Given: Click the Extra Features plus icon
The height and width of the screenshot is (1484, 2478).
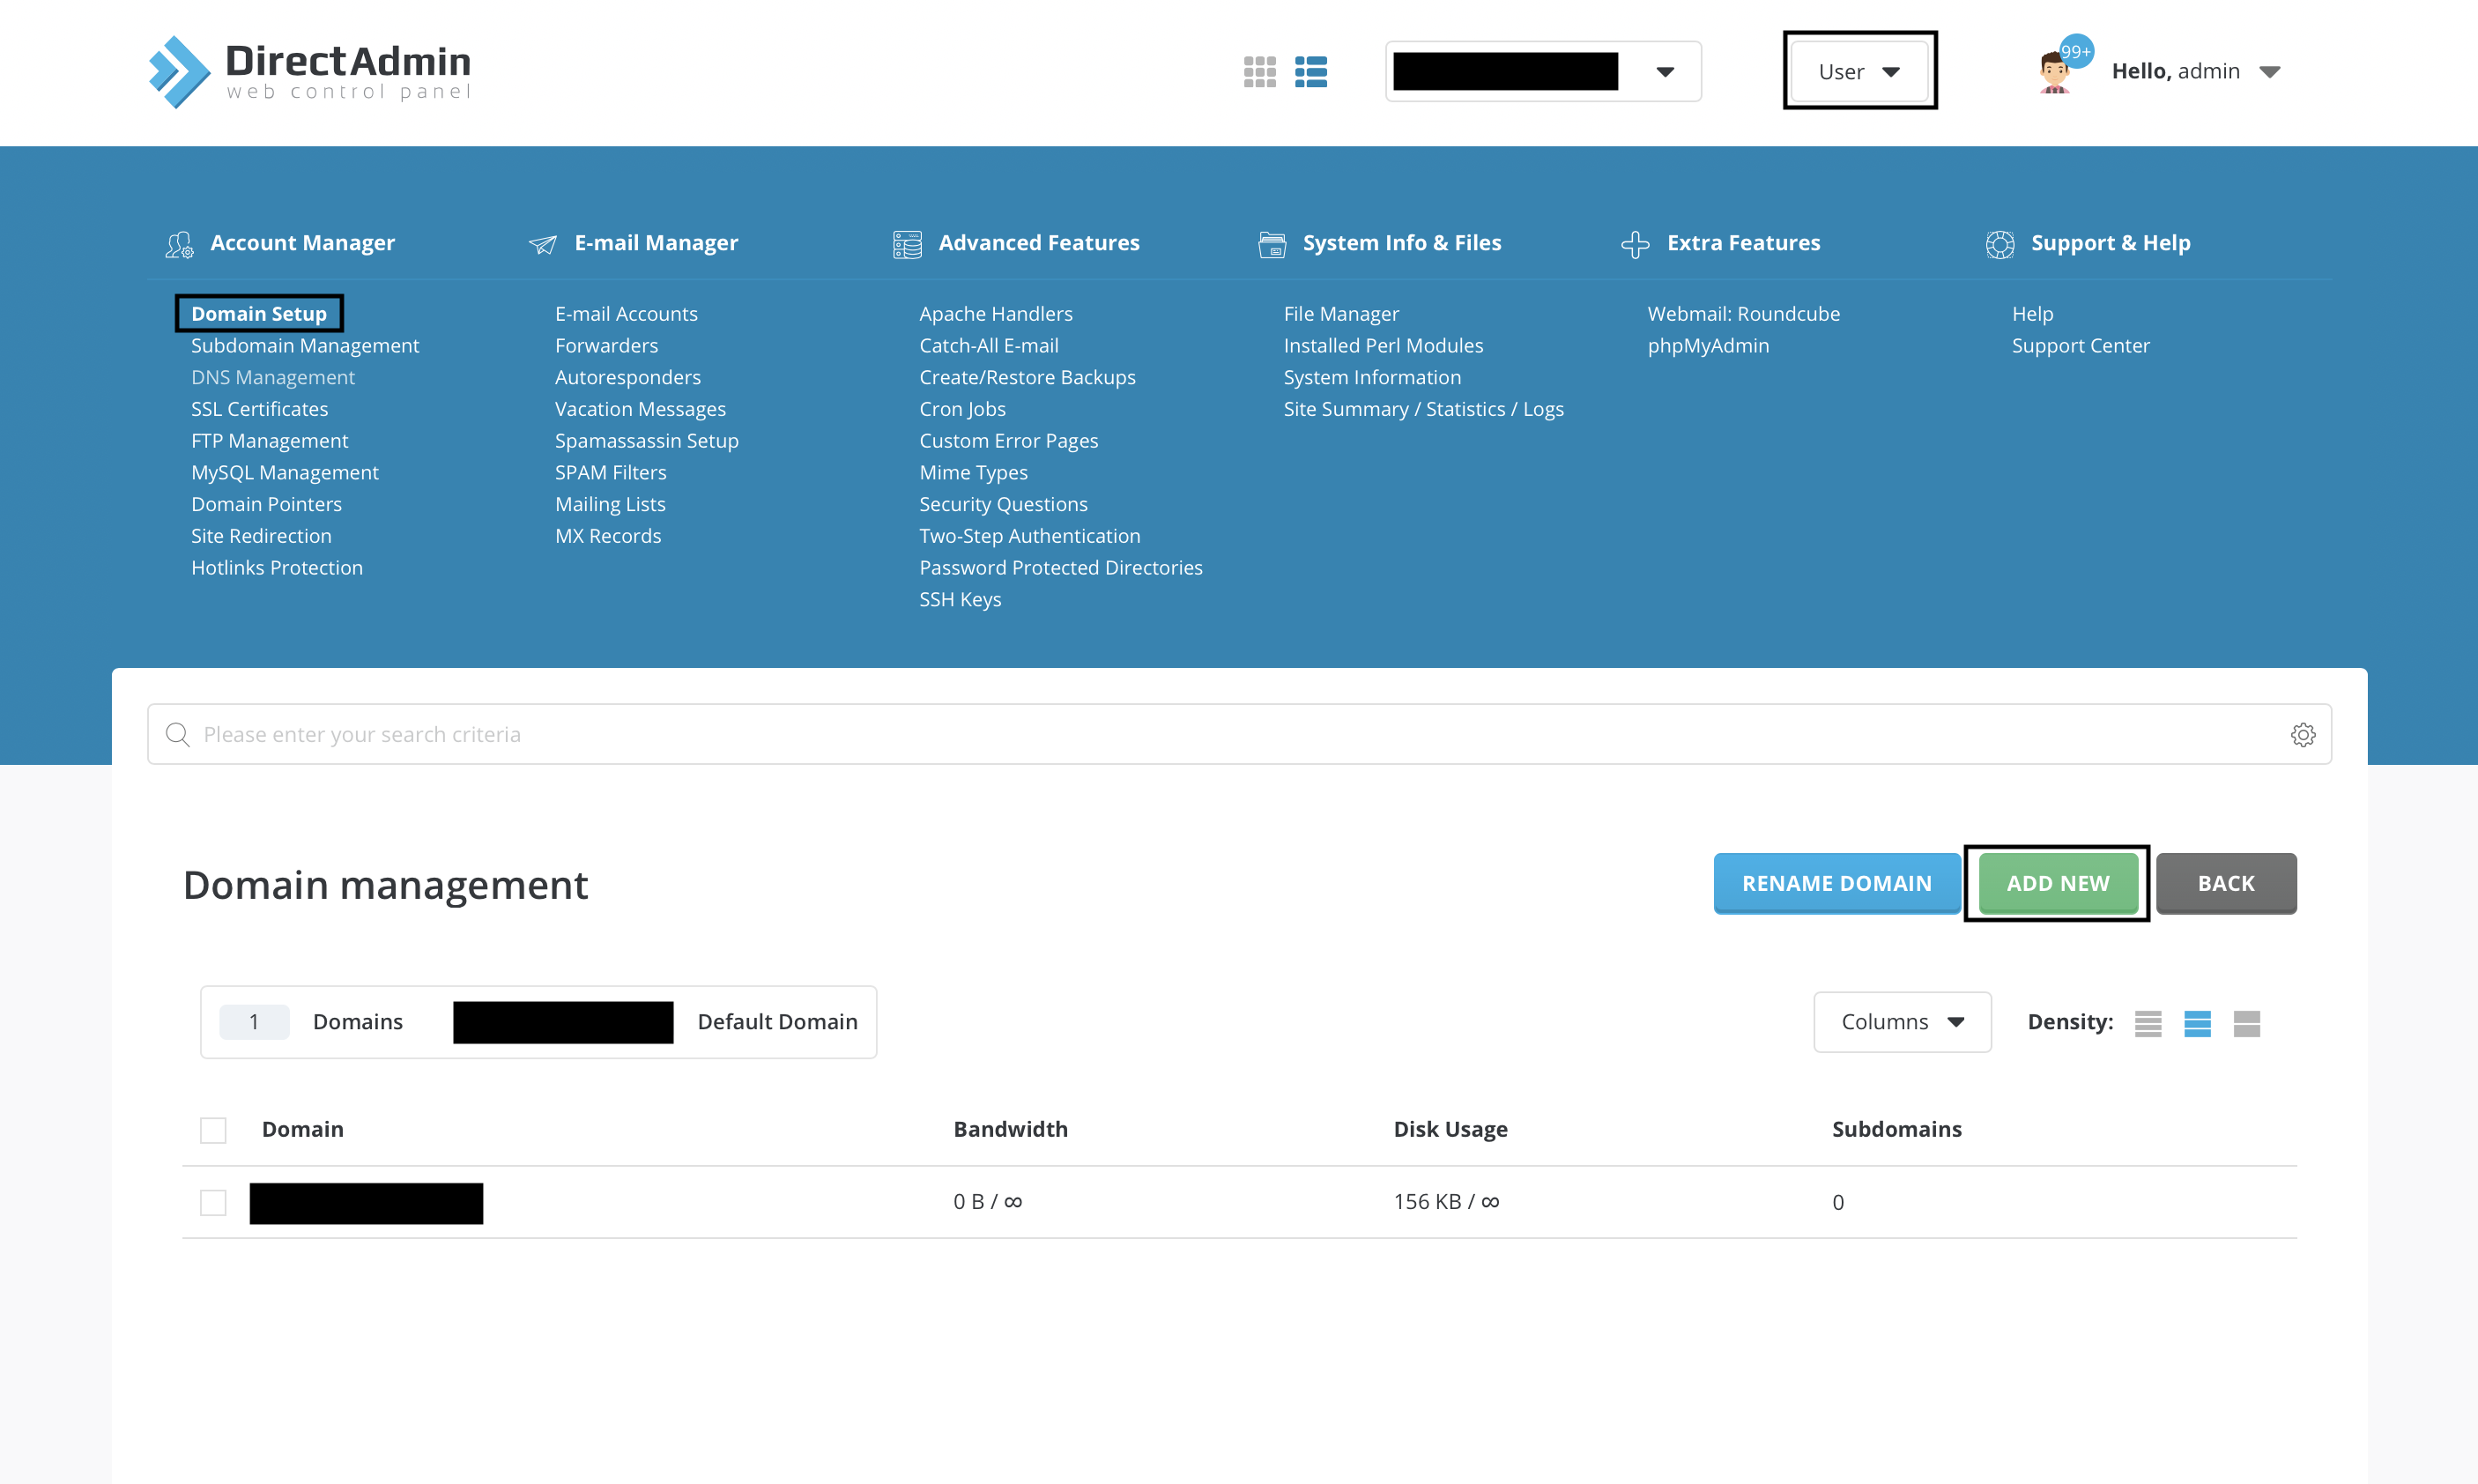Looking at the screenshot, I should [1635, 244].
